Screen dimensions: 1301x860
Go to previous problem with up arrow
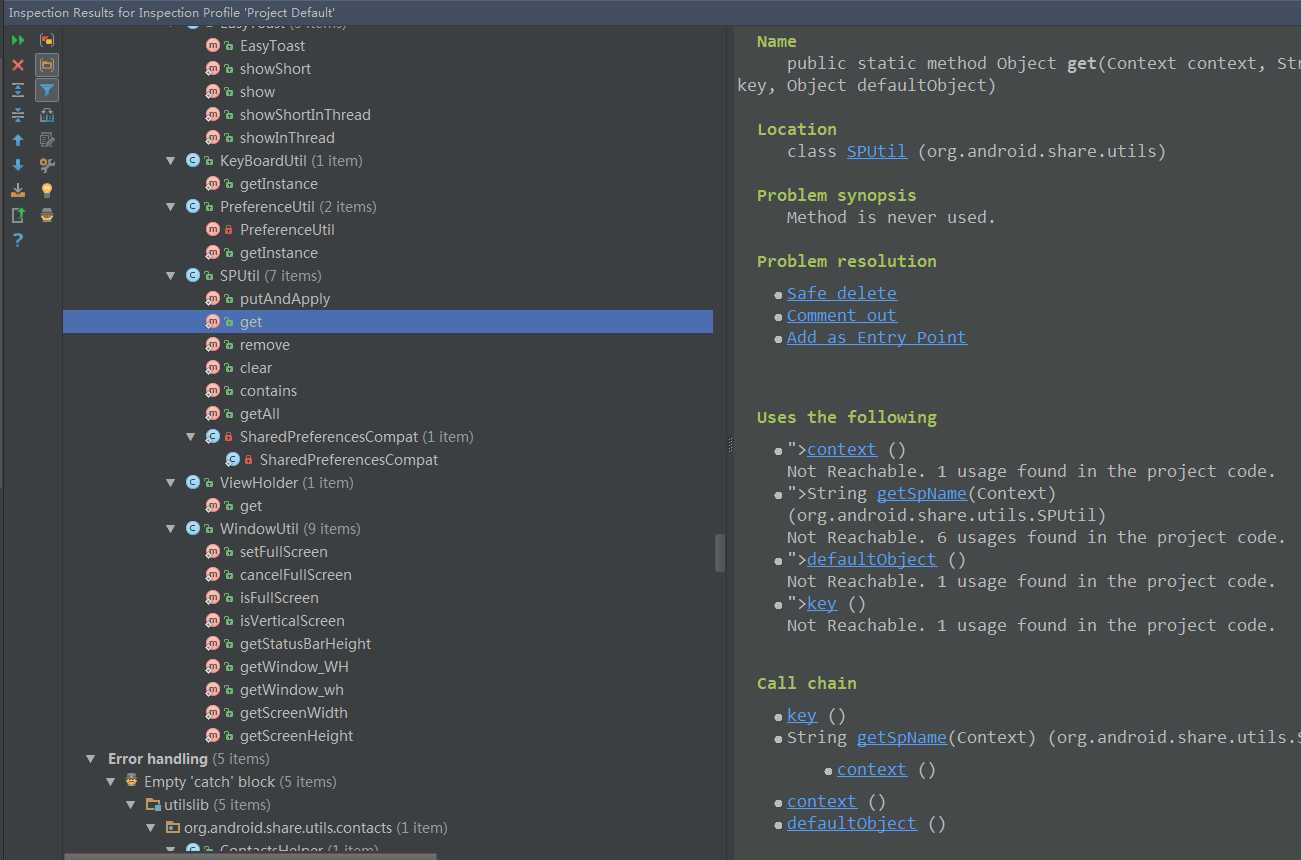pos(18,140)
